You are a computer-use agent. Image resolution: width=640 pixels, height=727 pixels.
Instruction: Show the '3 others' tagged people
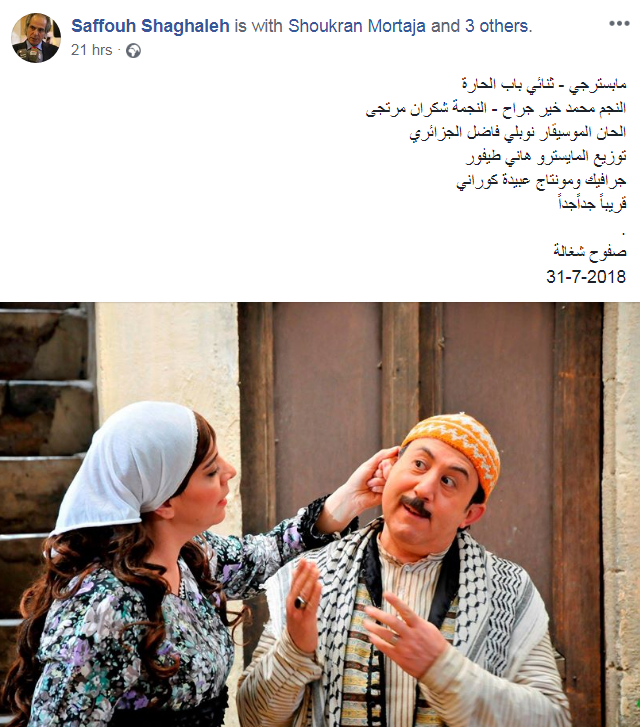point(498,26)
